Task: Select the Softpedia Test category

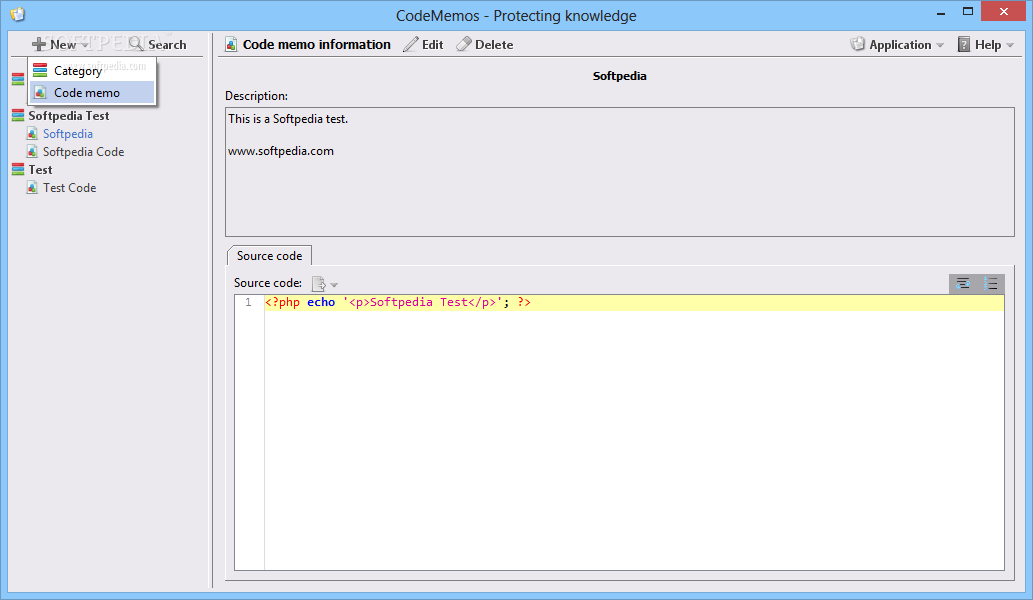Action: click(x=69, y=116)
